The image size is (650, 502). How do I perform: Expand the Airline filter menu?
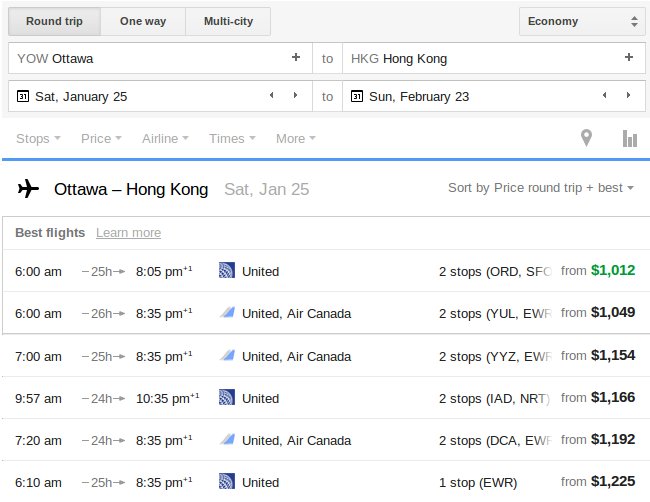[x=165, y=139]
